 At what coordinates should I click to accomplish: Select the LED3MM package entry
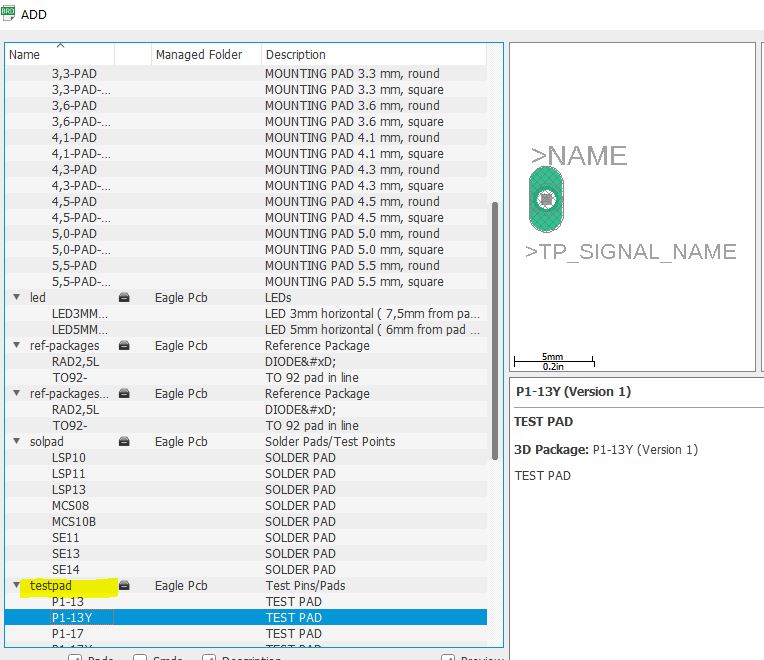pyautogui.click(x=79, y=314)
